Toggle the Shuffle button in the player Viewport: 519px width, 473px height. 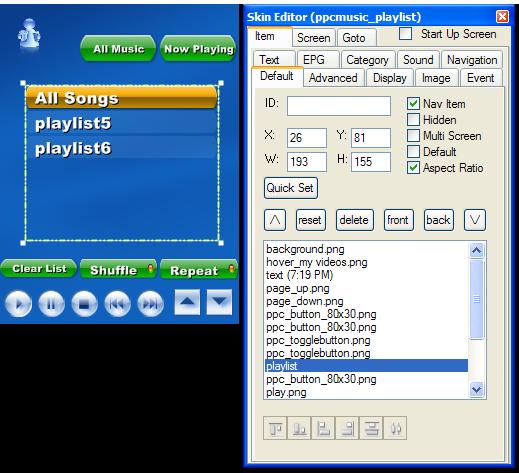[x=118, y=270]
